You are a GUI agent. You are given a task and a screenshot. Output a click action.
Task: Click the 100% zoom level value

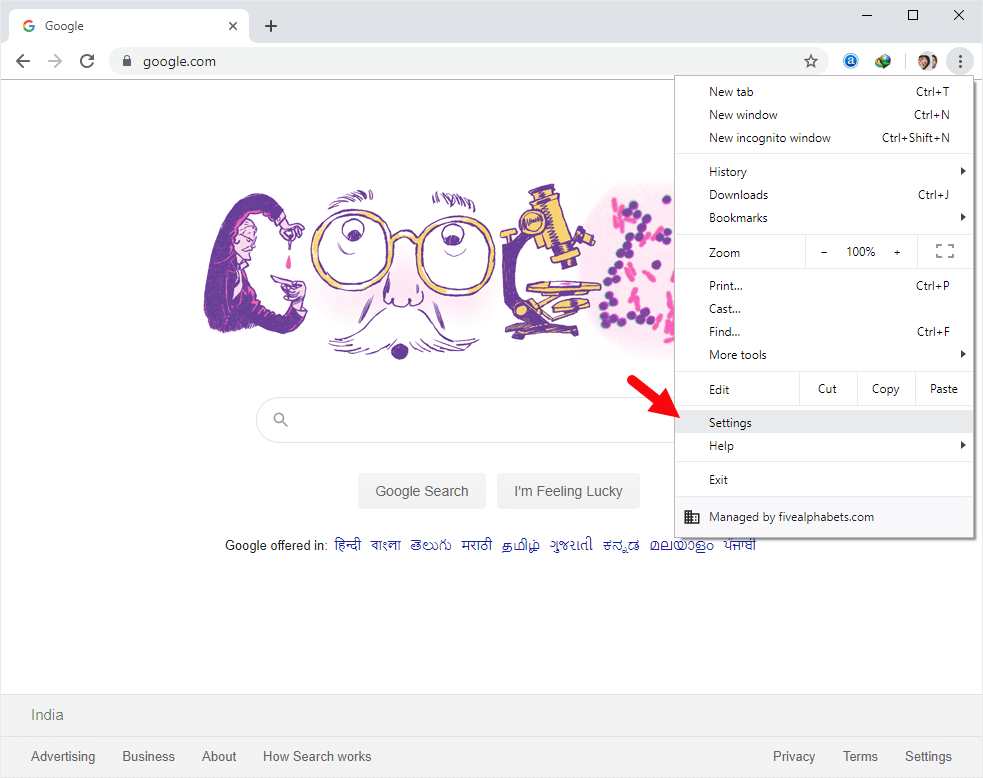(x=861, y=251)
